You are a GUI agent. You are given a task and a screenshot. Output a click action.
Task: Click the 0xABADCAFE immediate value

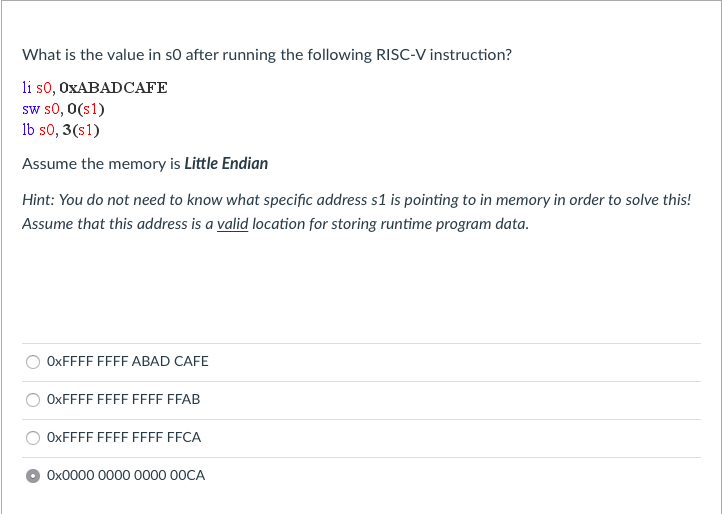point(113,88)
